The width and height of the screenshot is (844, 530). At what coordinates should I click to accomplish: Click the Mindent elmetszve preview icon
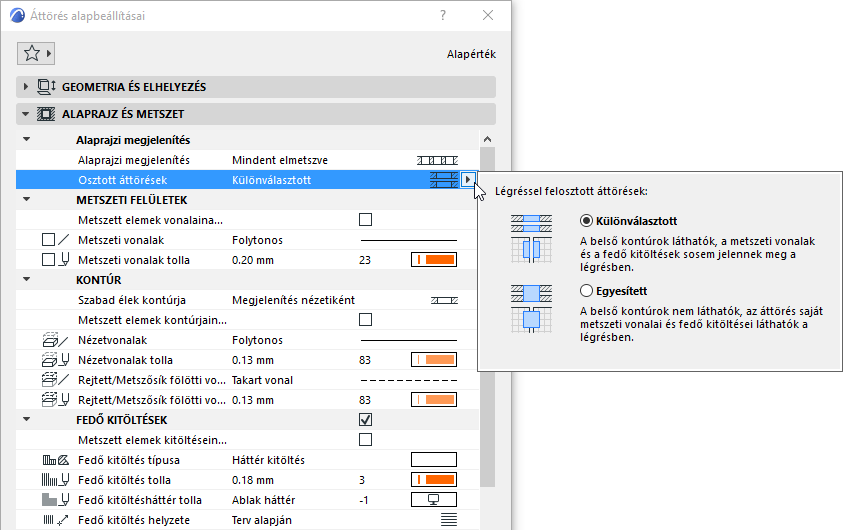click(437, 160)
